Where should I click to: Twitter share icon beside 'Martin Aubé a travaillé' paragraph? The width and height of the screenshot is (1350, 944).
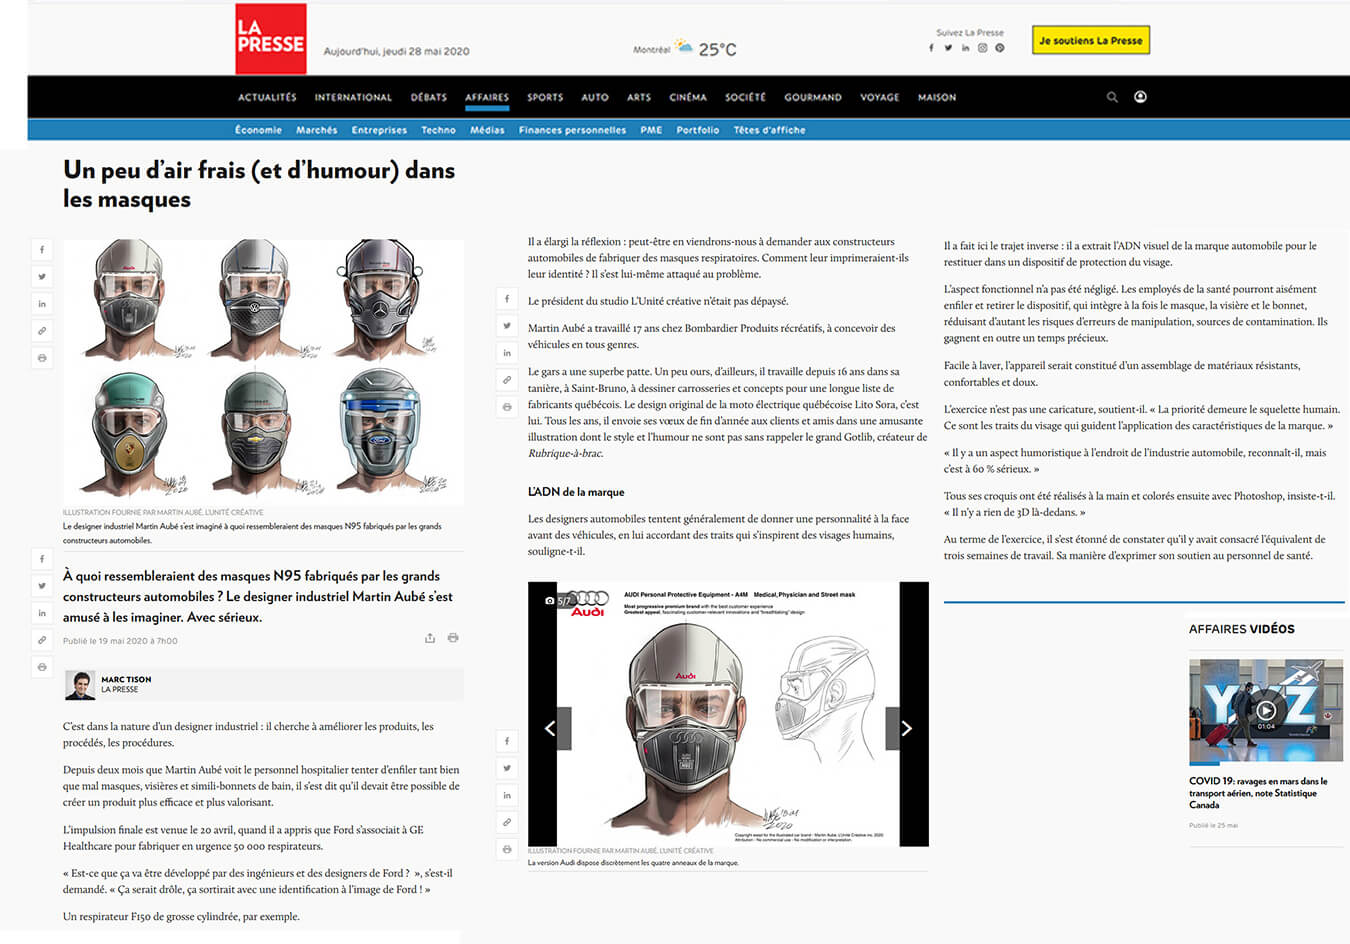coord(507,325)
